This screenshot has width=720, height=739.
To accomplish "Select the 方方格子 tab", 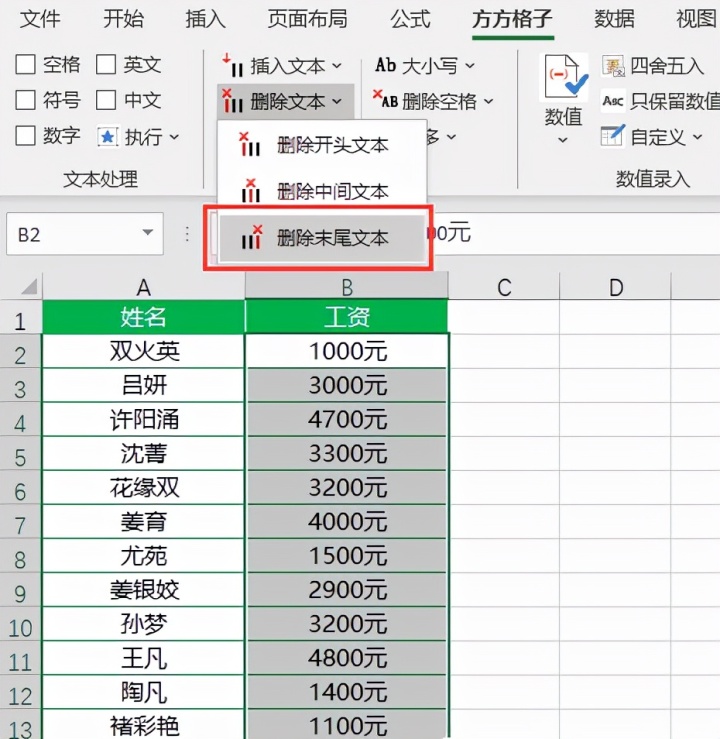I will coord(513,19).
